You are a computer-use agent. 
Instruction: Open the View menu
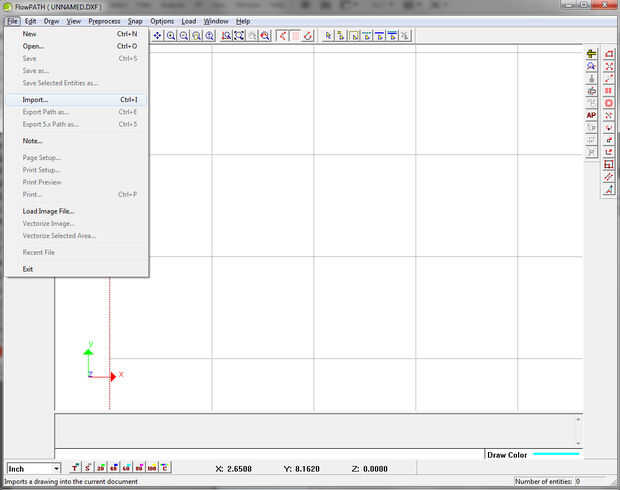tap(74, 21)
